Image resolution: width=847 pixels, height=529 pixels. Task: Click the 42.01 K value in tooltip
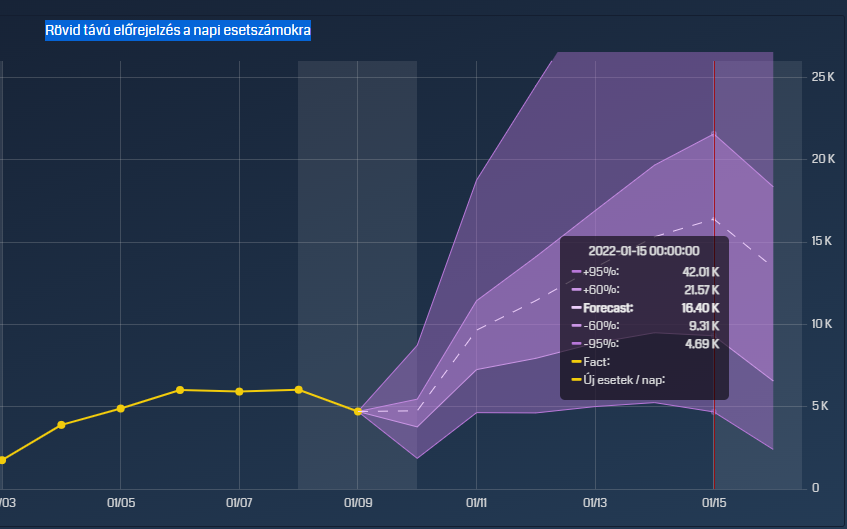pos(699,271)
